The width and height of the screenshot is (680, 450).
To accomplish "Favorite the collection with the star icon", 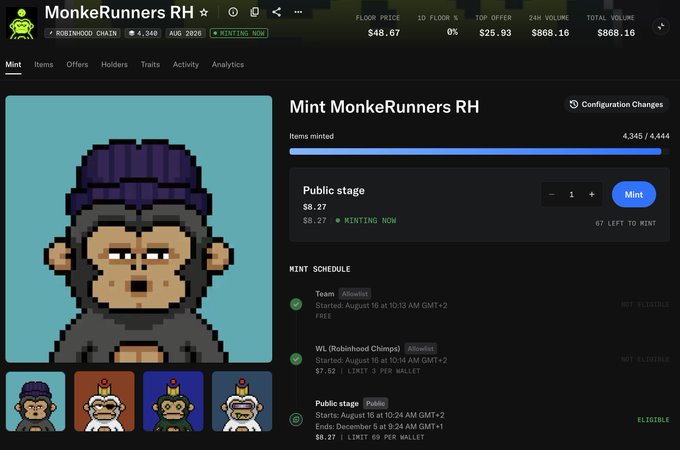I will 204,13.
